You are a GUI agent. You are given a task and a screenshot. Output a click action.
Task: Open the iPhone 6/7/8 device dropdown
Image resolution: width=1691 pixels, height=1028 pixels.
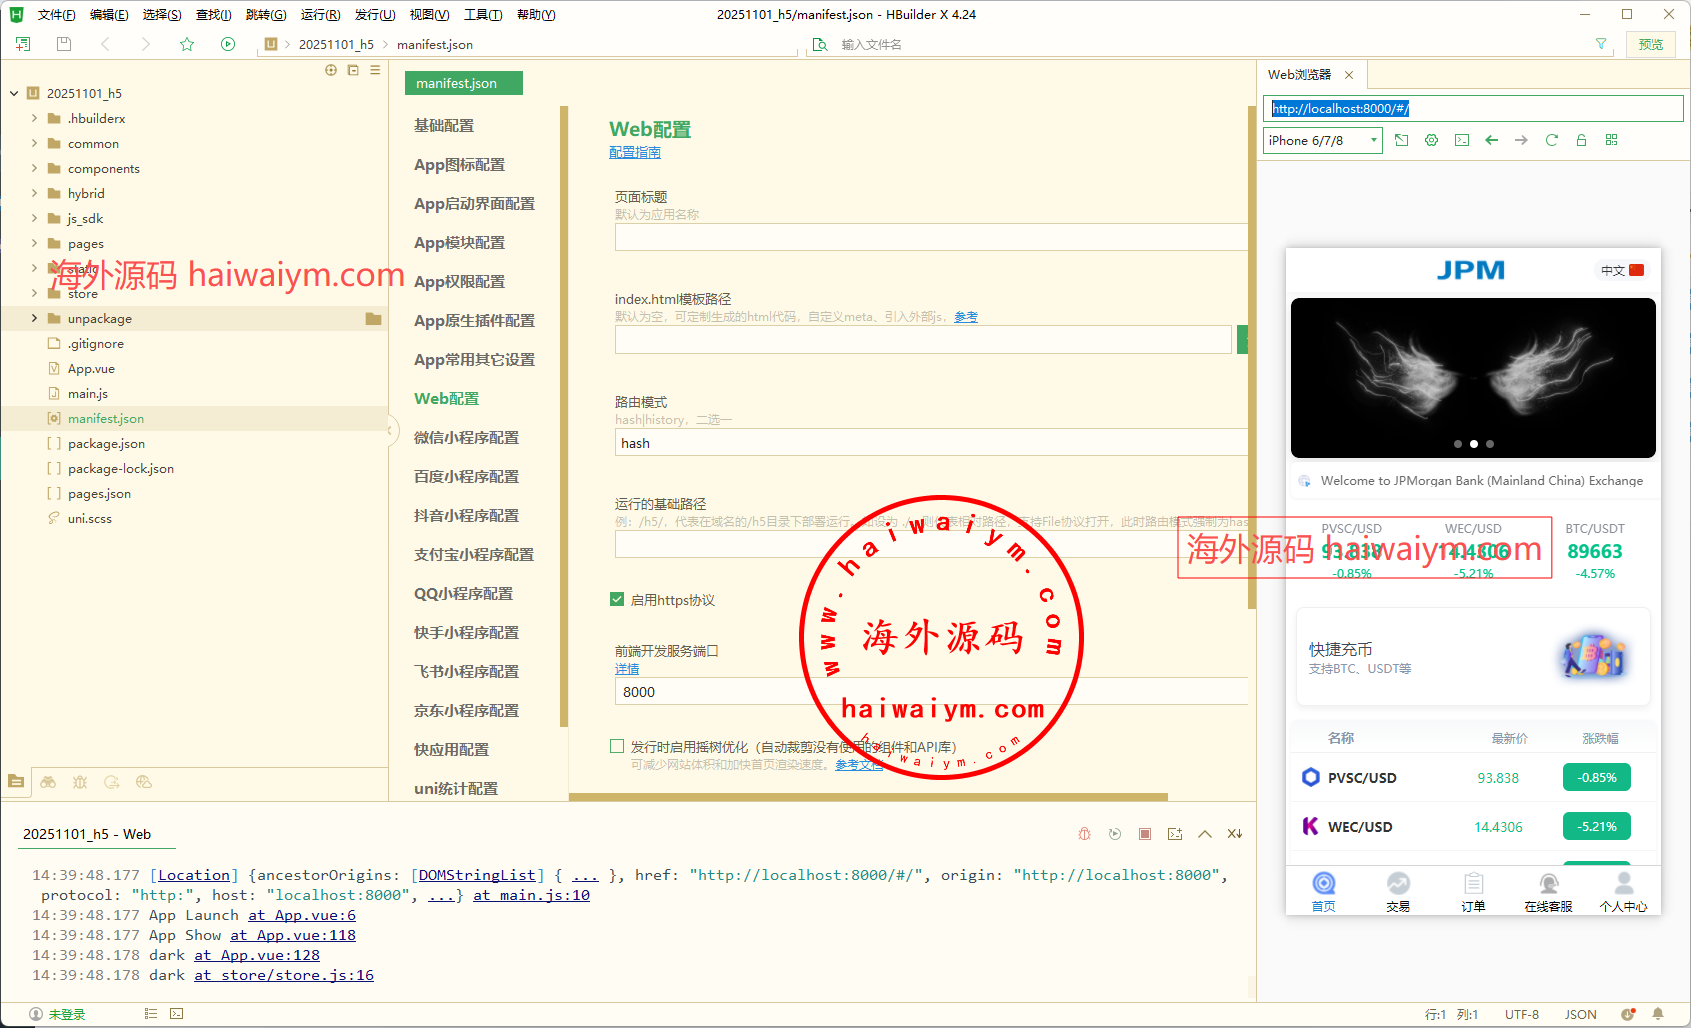1322,141
